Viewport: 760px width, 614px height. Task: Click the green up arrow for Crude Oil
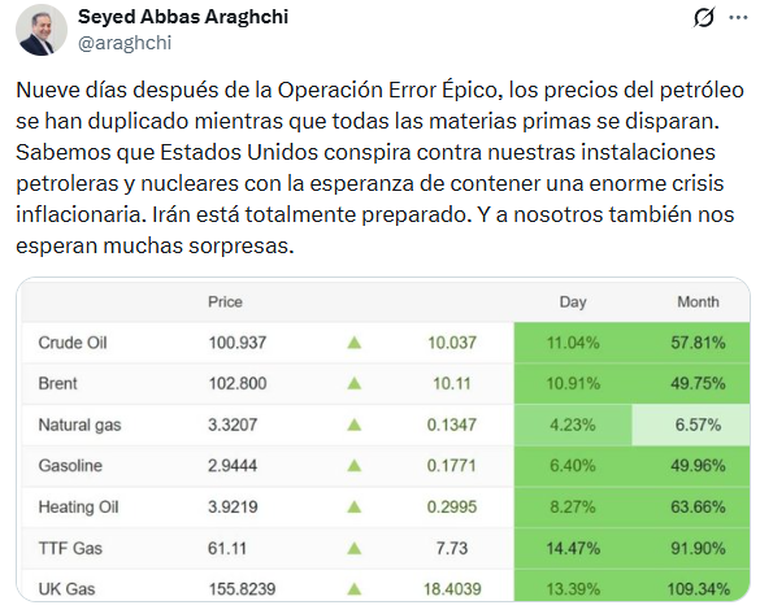click(354, 343)
